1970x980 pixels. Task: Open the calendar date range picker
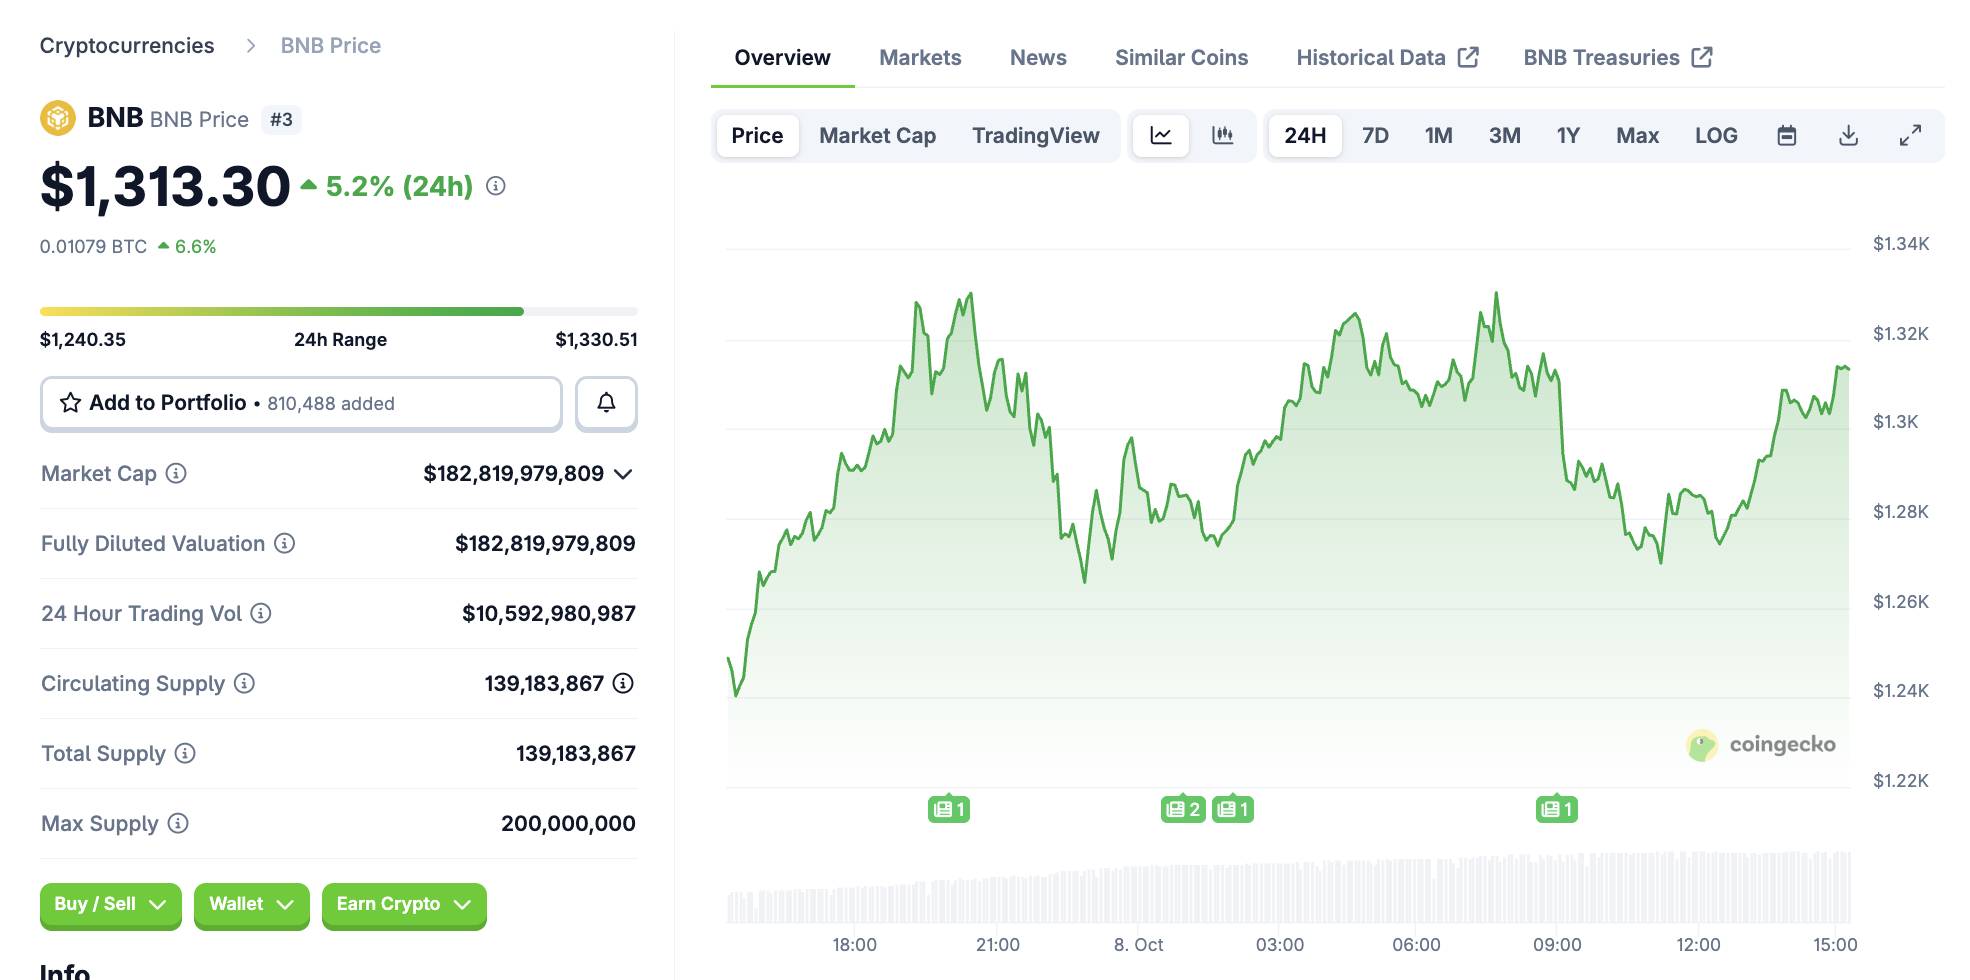[1786, 136]
